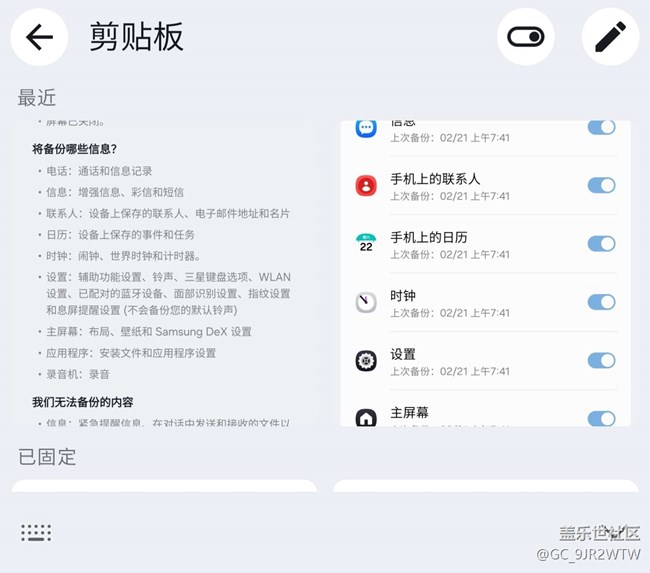Image resolution: width=650 pixels, height=573 pixels.
Task: Disable the 时钟 backup switch
Action: coord(601,302)
